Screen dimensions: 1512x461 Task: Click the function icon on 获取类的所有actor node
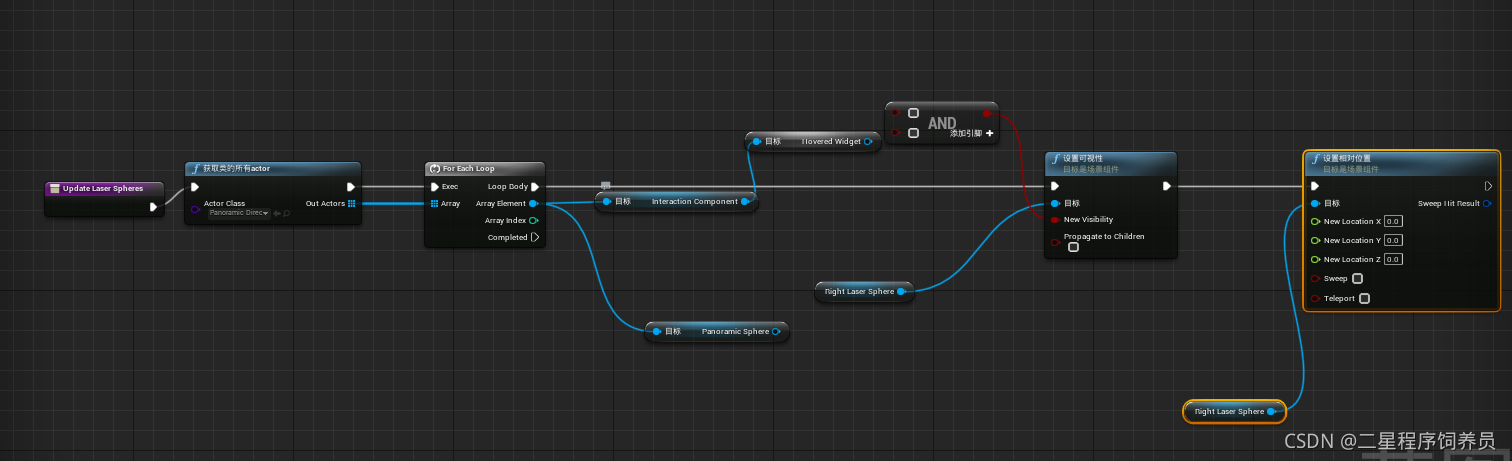click(x=195, y=169)
